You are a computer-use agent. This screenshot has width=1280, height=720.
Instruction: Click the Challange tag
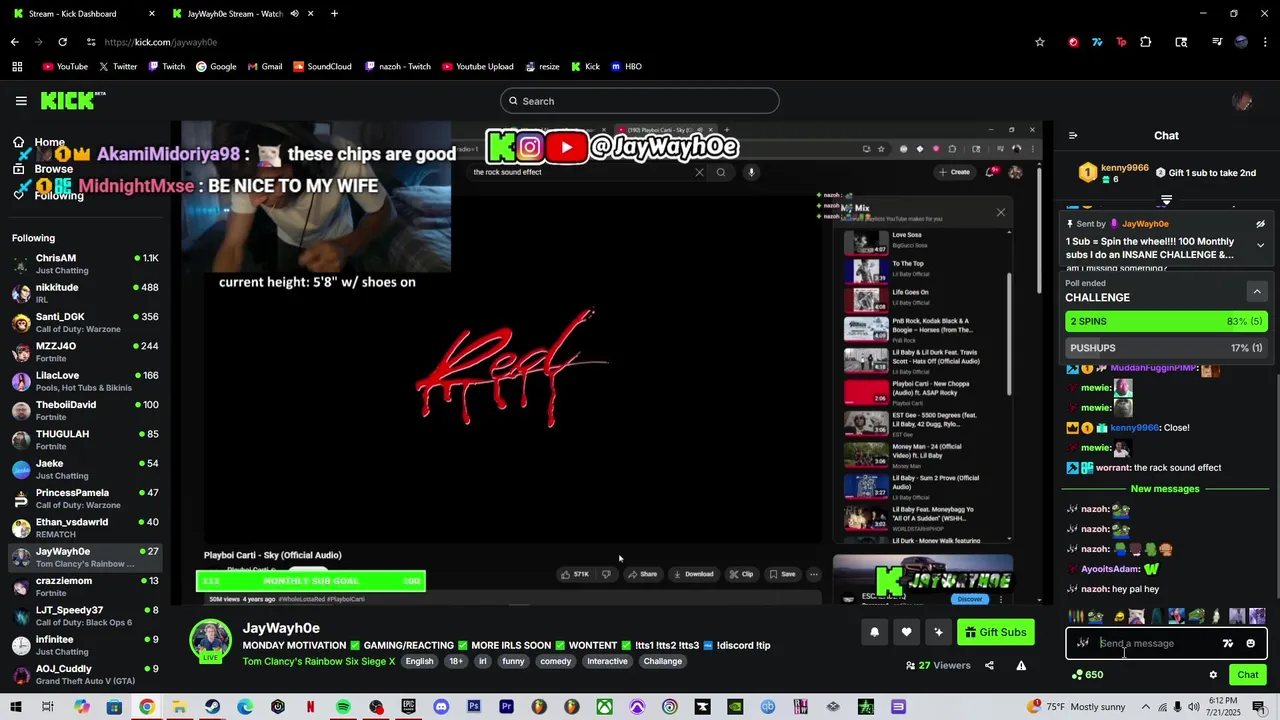663,662
